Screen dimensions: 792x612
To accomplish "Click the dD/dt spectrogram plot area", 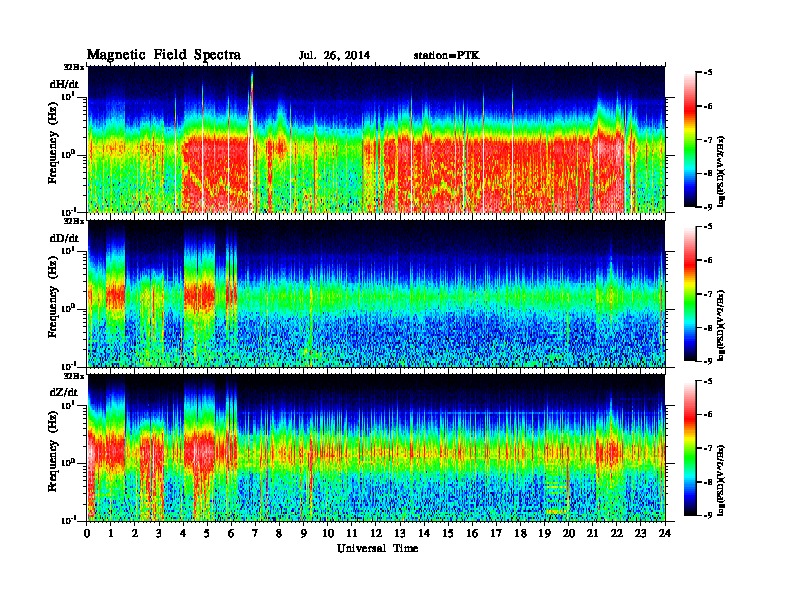I will (x=376, y=293).
